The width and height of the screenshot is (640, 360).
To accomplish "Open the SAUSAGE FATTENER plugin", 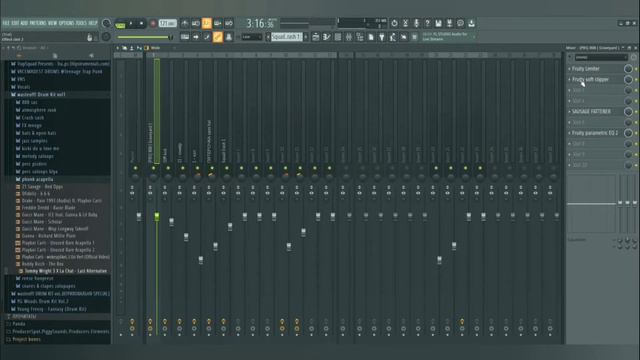I will 591,111.
